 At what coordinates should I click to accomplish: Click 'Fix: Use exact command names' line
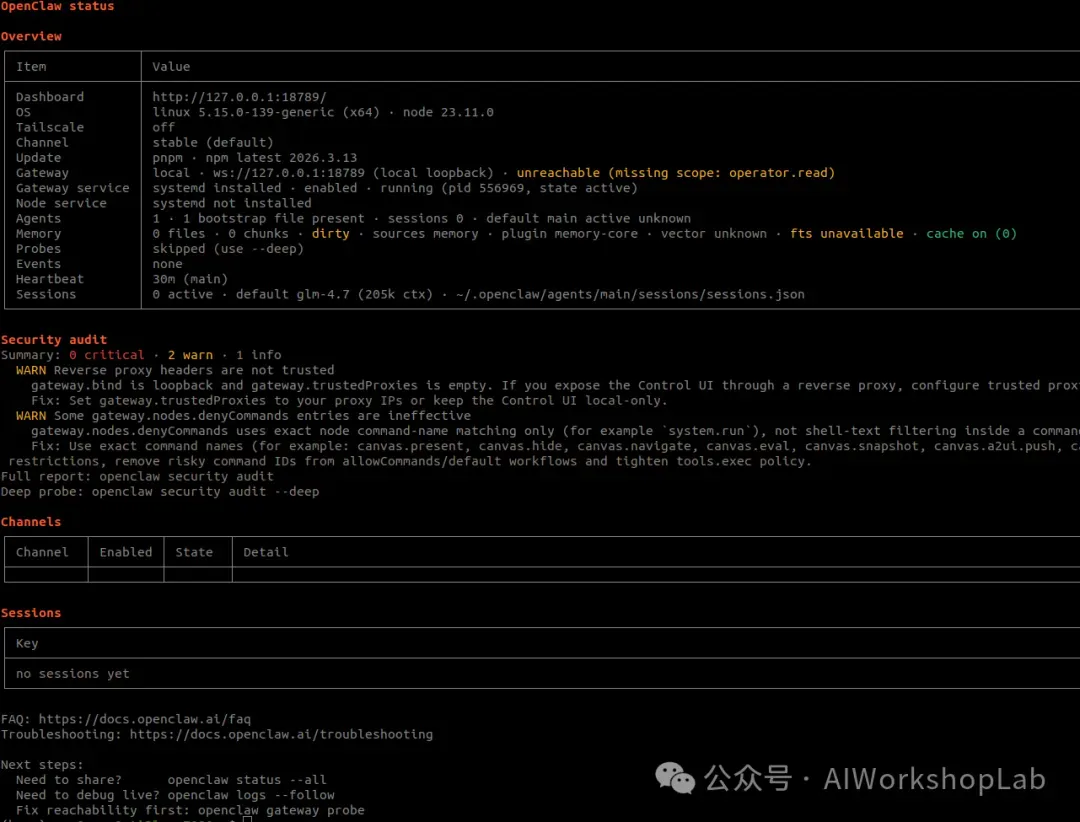[555, 446]
